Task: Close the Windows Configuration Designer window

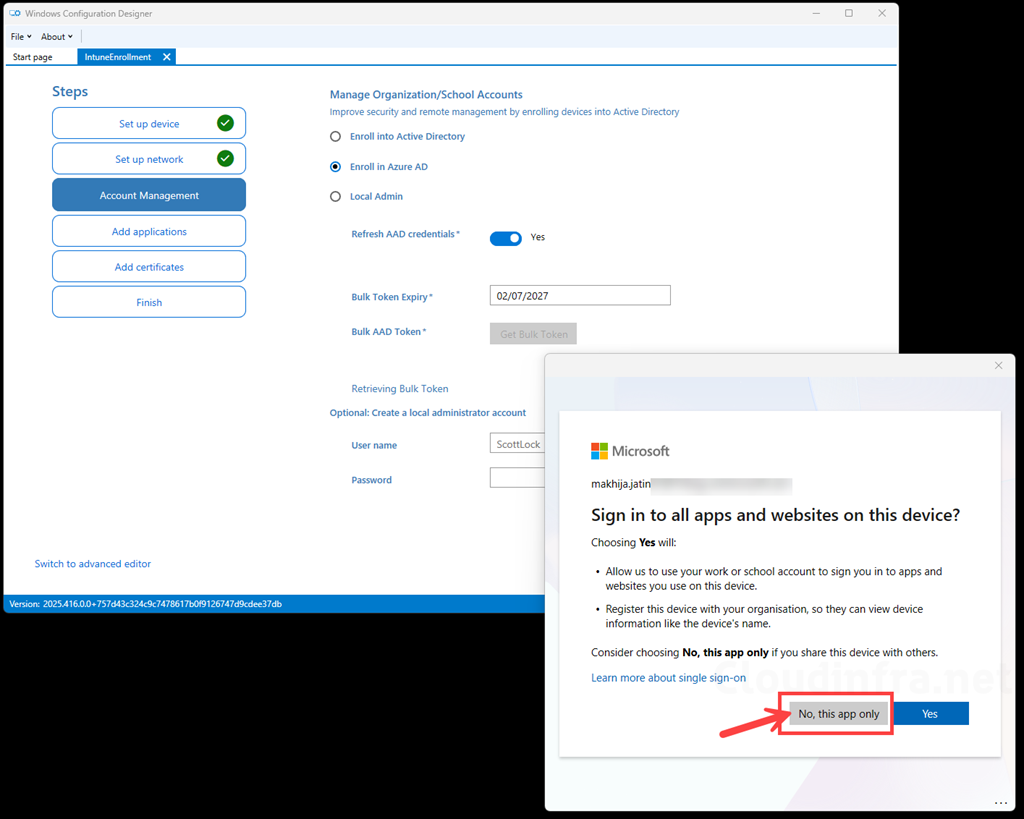Action: tap(882, 13)
